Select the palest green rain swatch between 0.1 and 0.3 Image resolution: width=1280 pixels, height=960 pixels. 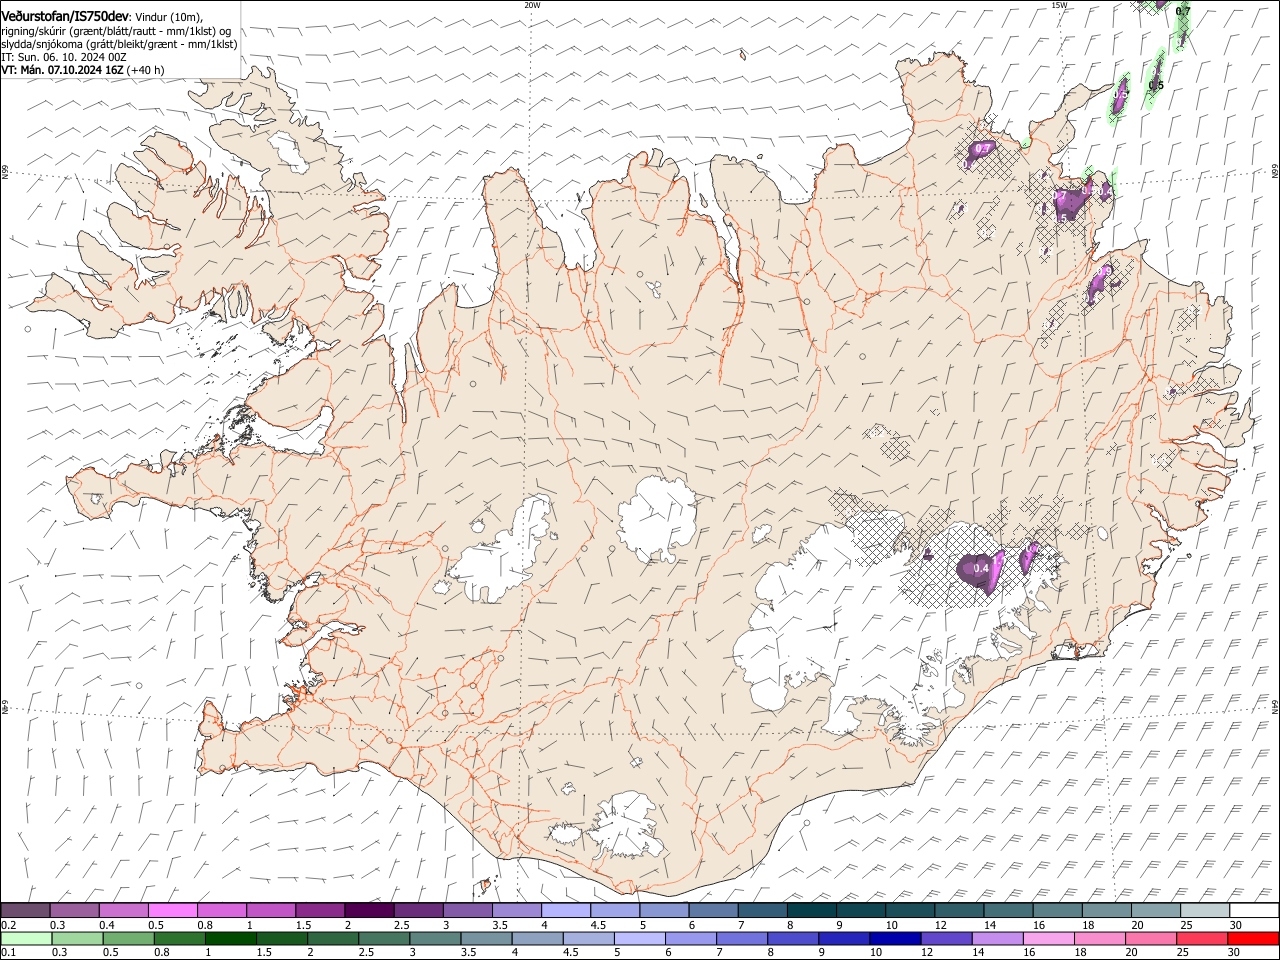pos(26,938)
